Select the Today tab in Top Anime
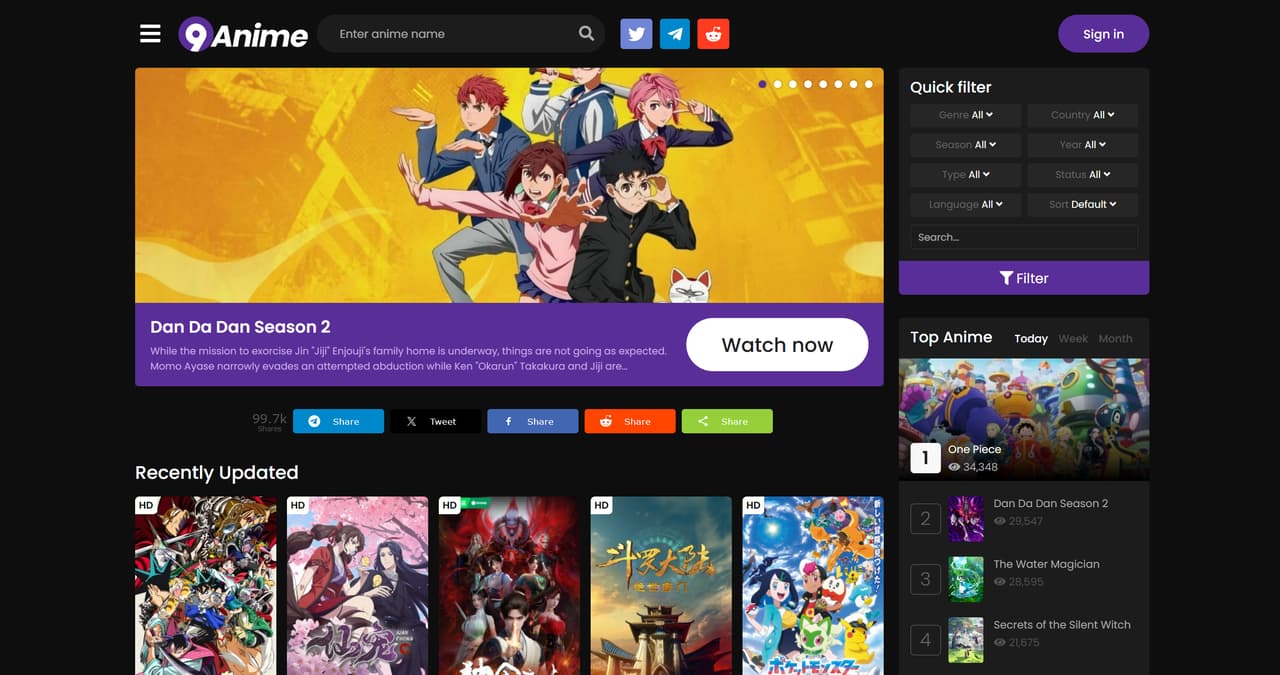The image size is (1280, 675). click(1031, 338)
